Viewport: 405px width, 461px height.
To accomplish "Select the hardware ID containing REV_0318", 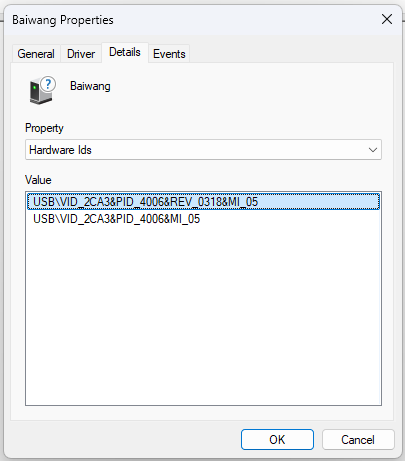I will pos(203,202).
